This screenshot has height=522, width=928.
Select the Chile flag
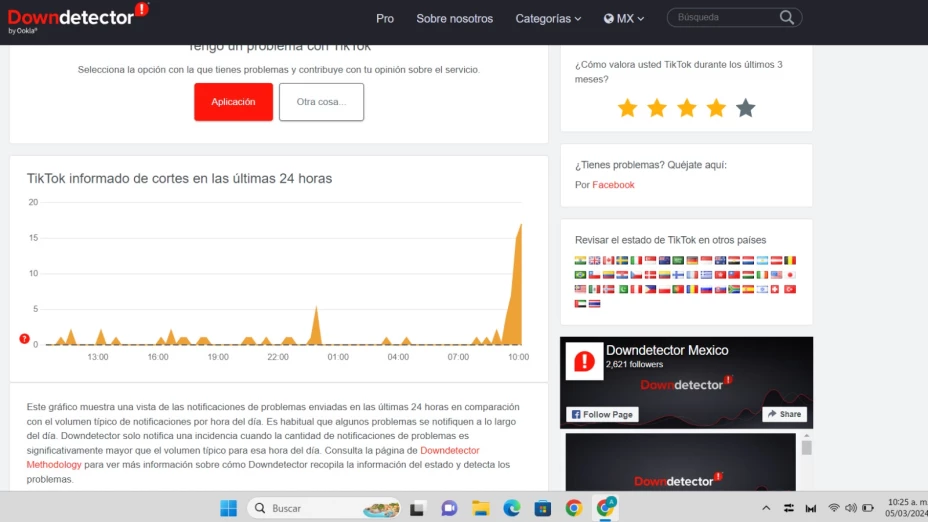(x=595, y=275)
